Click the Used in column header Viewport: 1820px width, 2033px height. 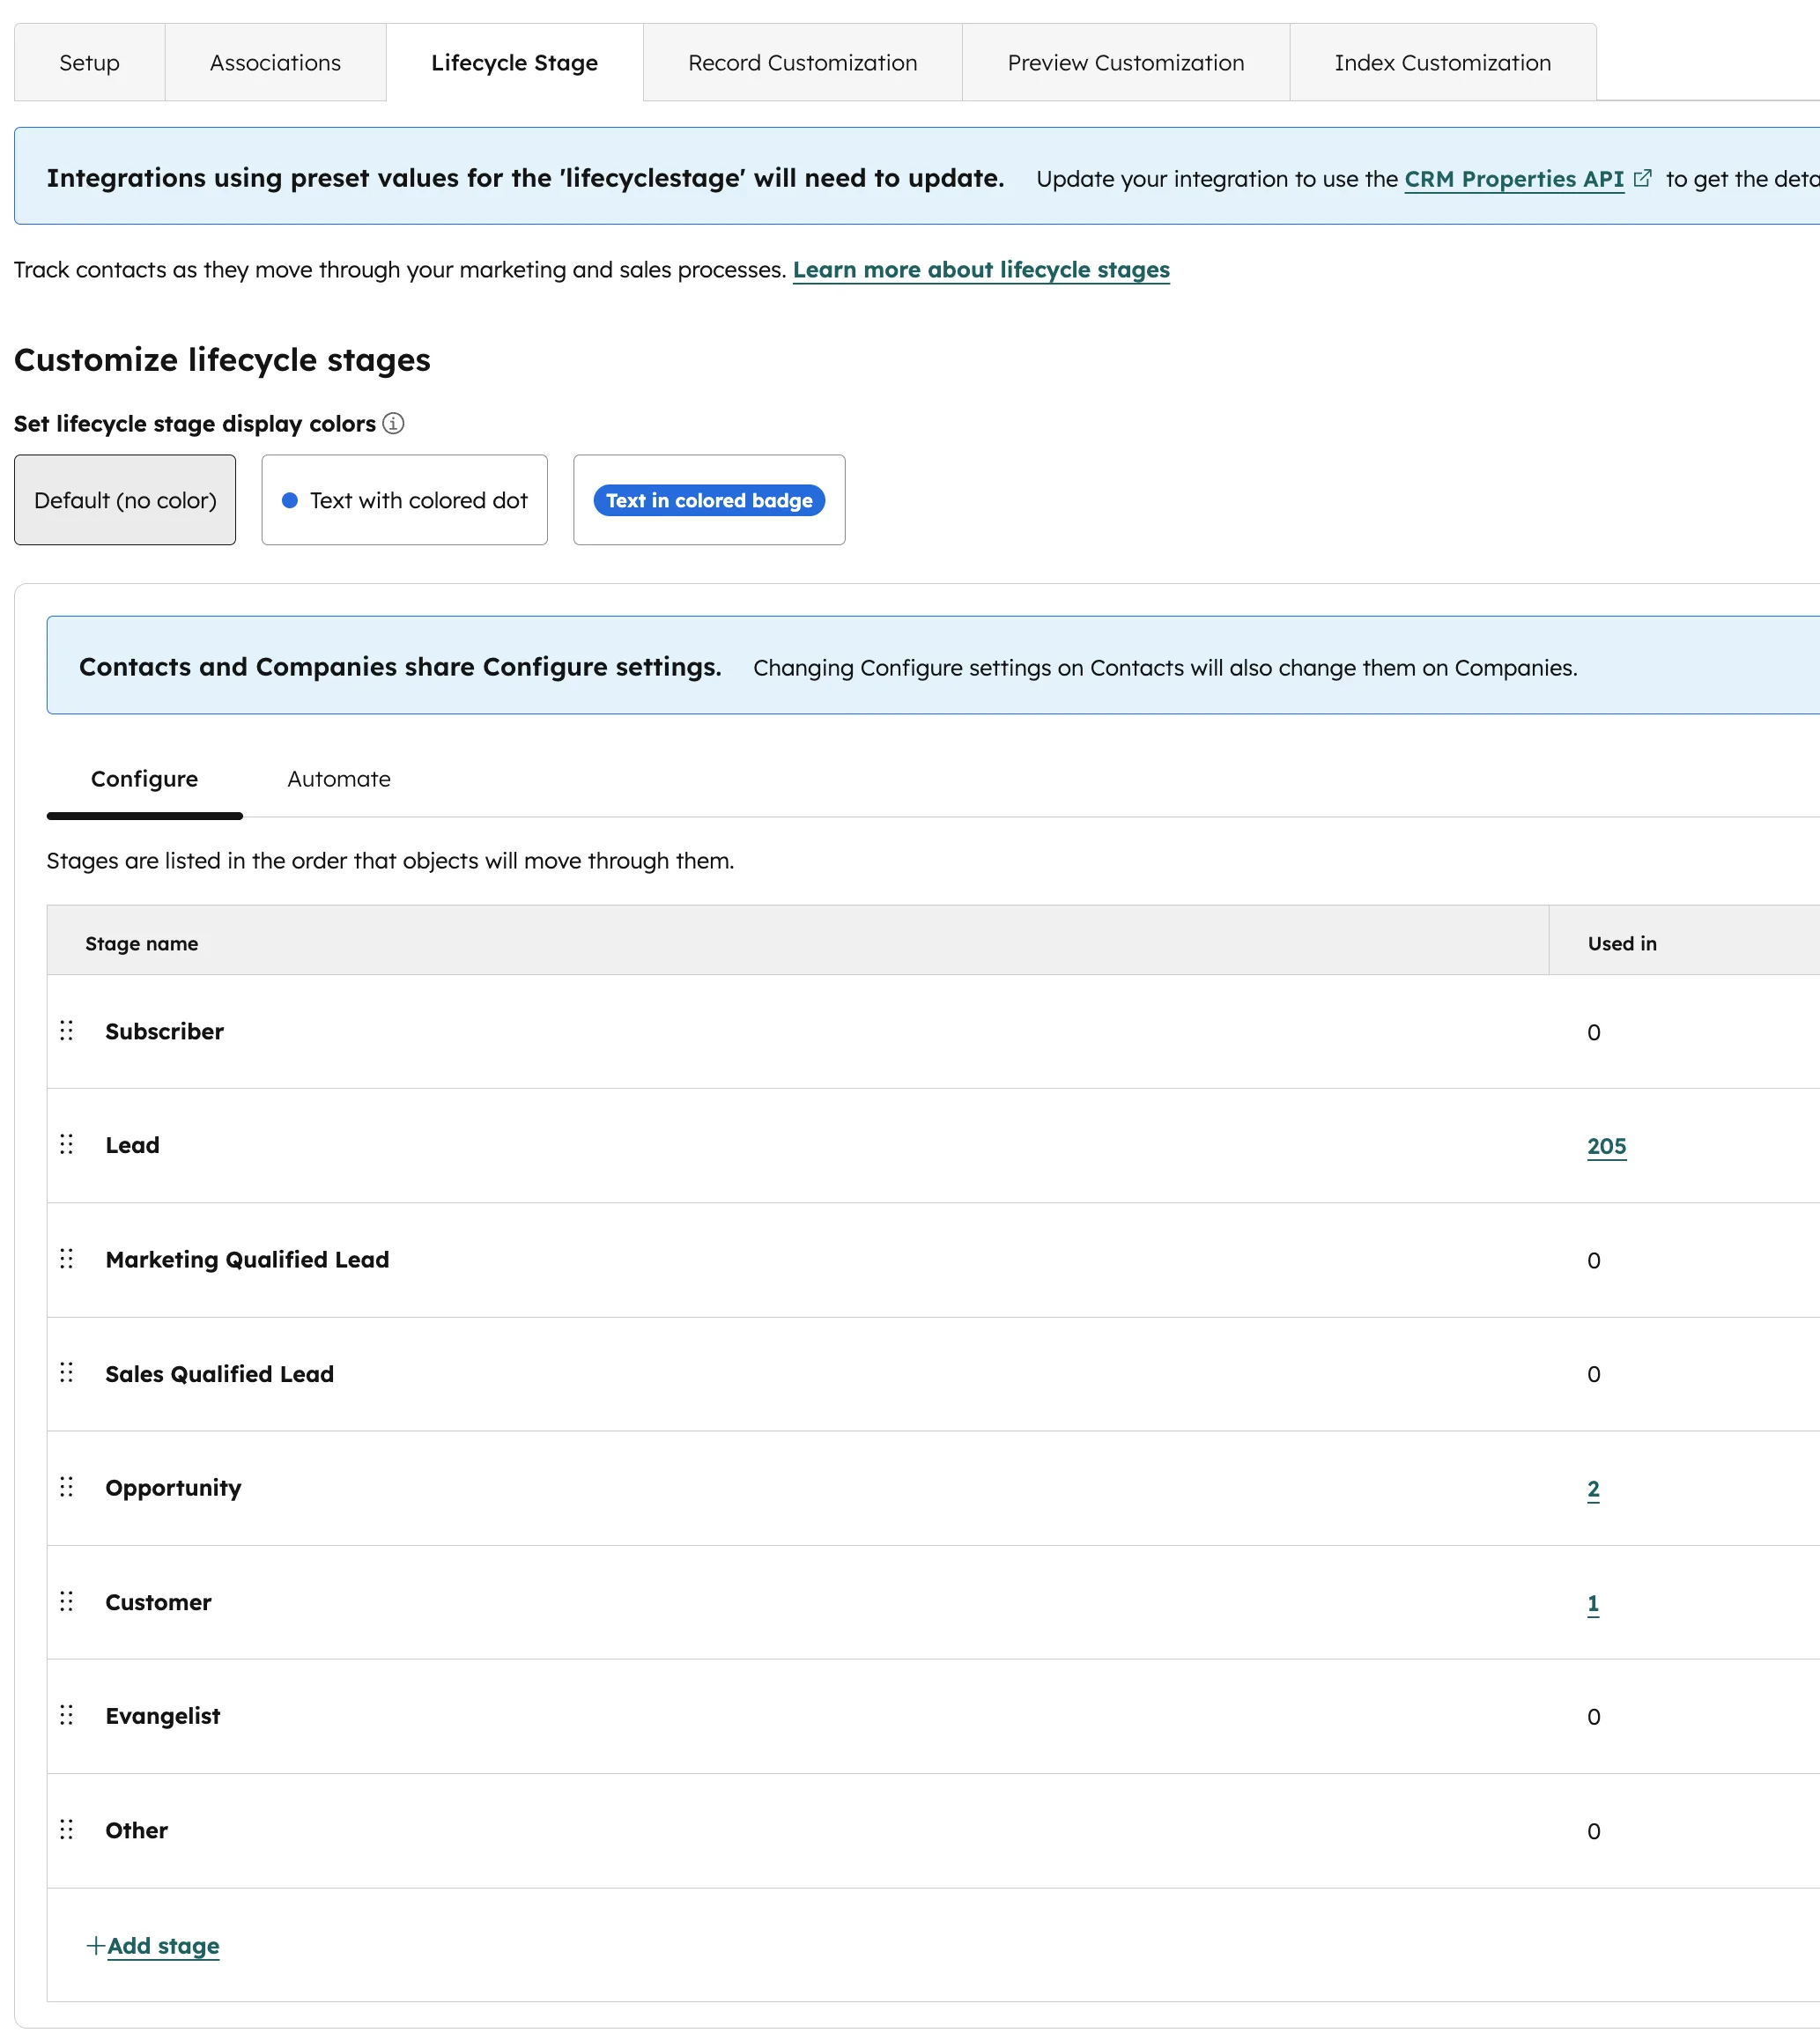[x=1620, y=942]
